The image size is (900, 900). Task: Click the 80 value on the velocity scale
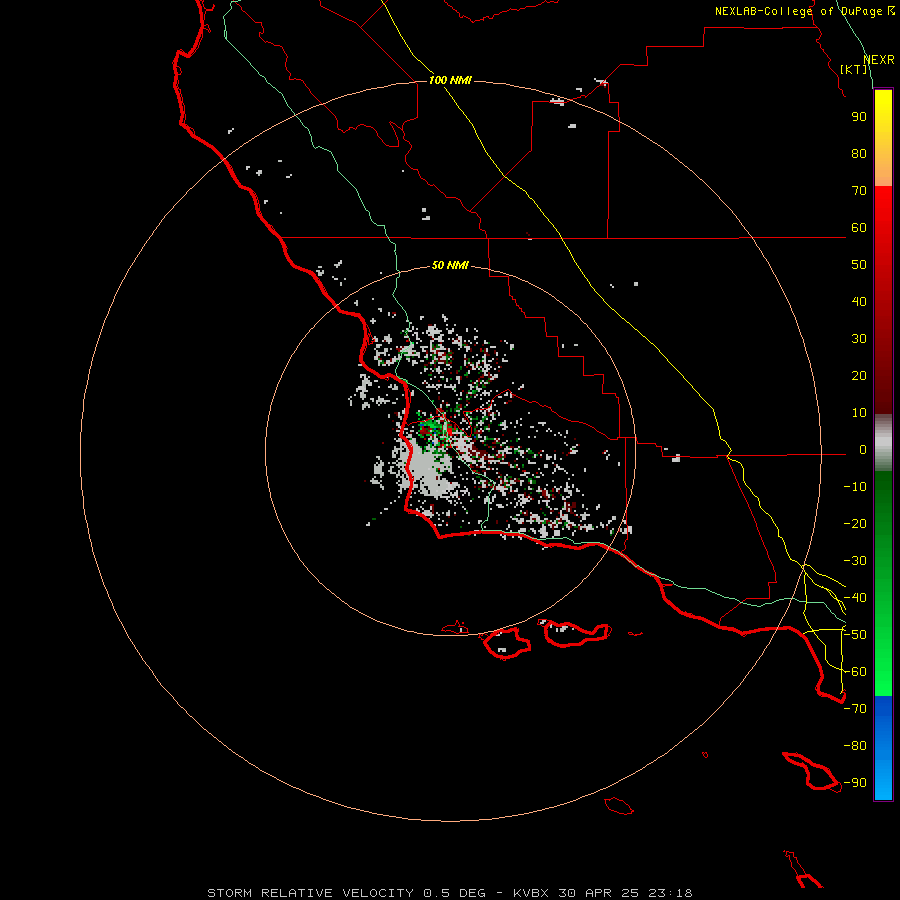pyautogui.click(x=859, y=153)
